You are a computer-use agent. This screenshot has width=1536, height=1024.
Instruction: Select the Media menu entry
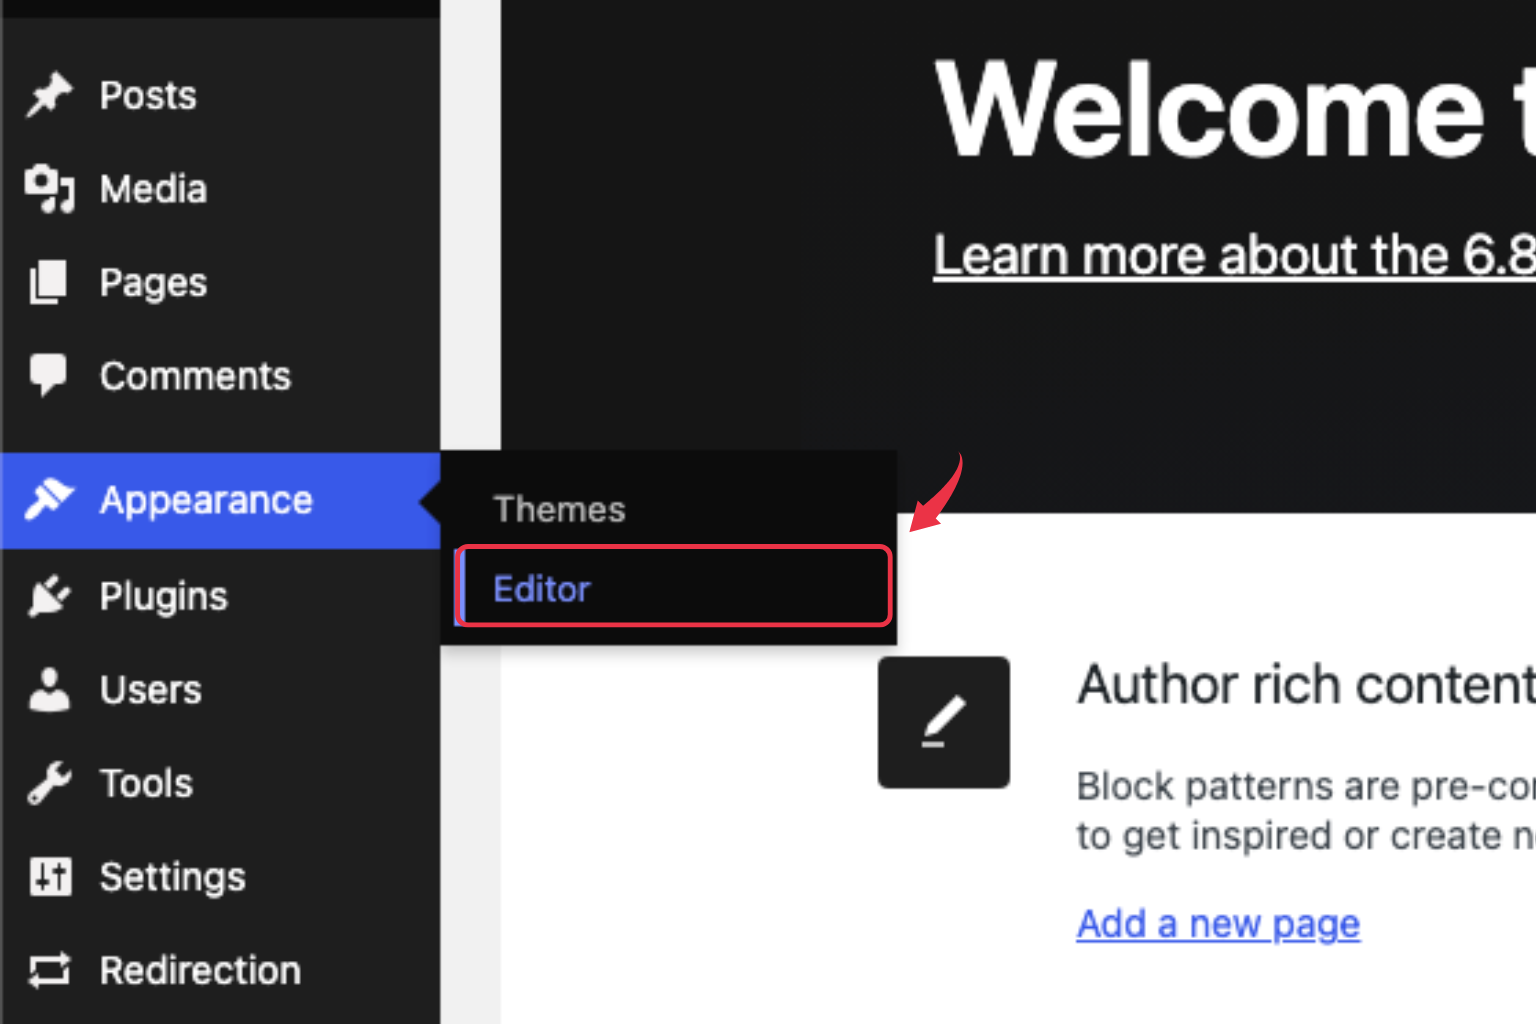pyautogui.click(x=152, y=188)
